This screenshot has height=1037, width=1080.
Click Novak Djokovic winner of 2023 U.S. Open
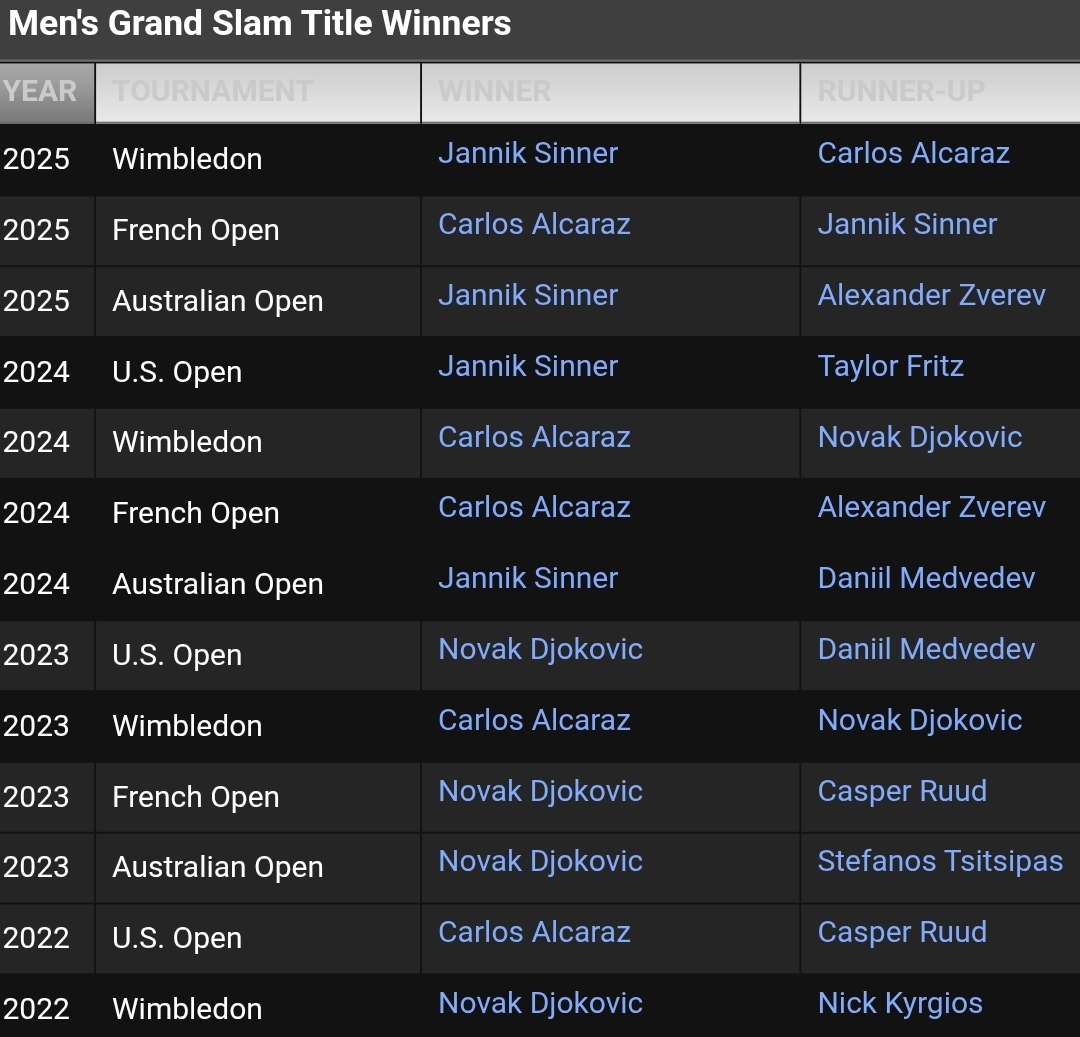(540, 649)
